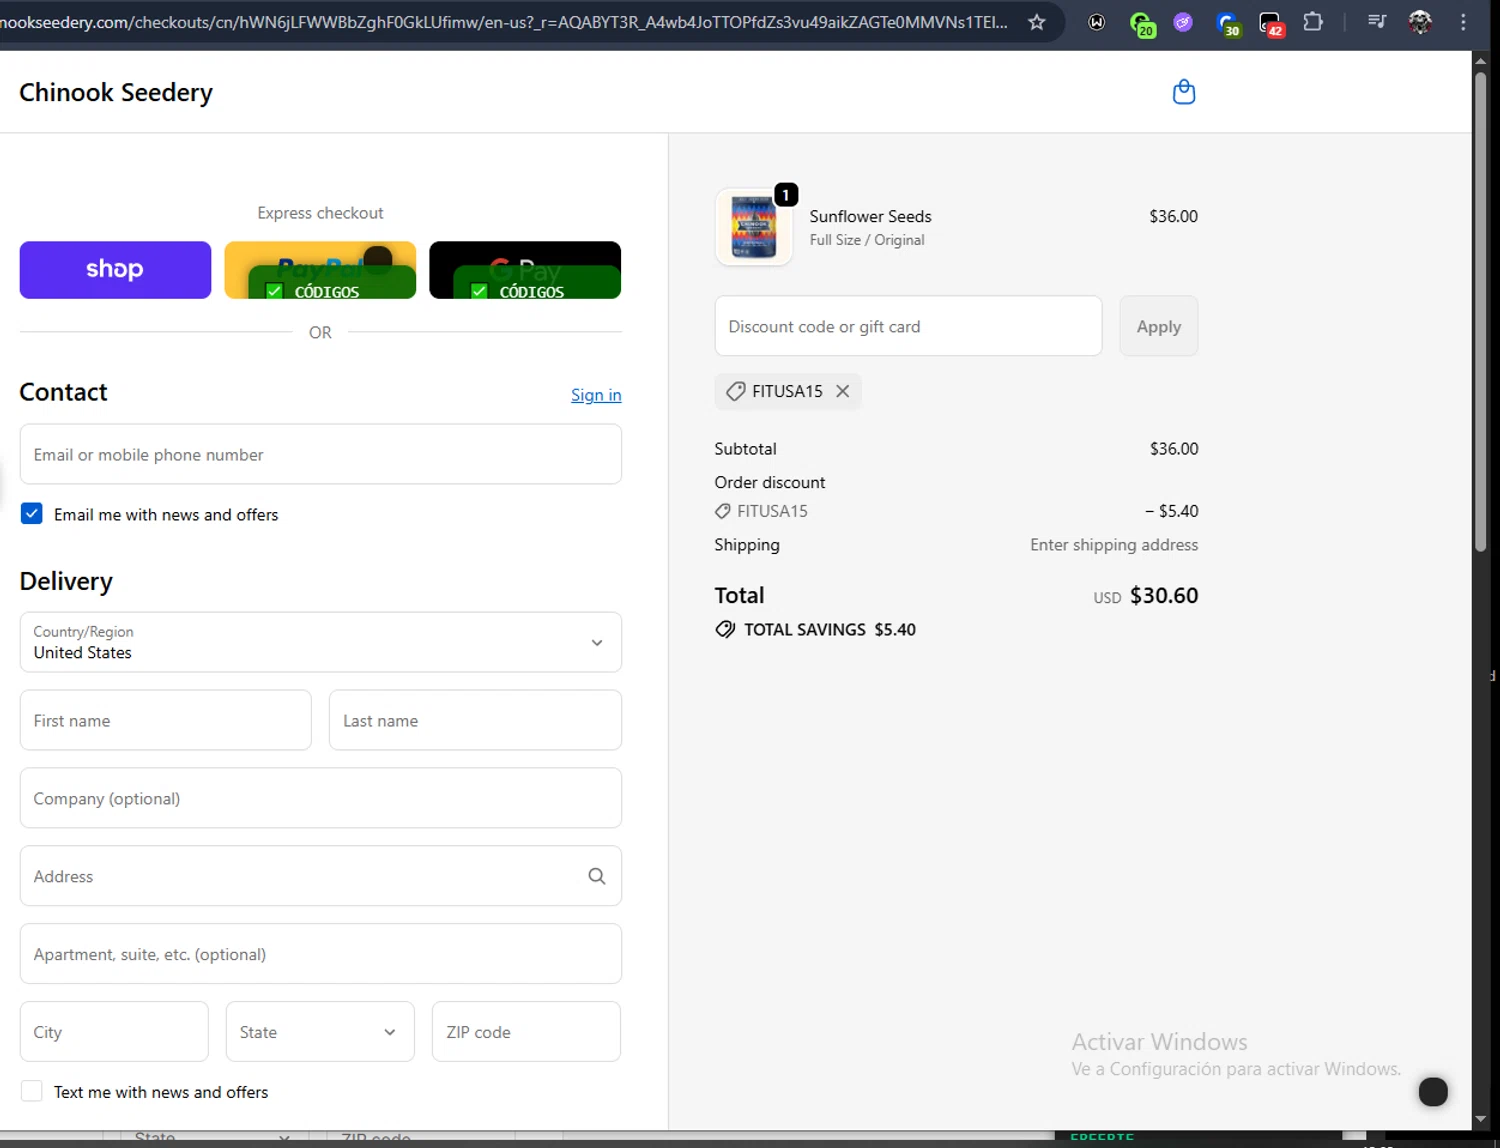Open the Extensions puzzle-piece menu
This screenshot has width=1500, height=1148.
point(1313,22)
